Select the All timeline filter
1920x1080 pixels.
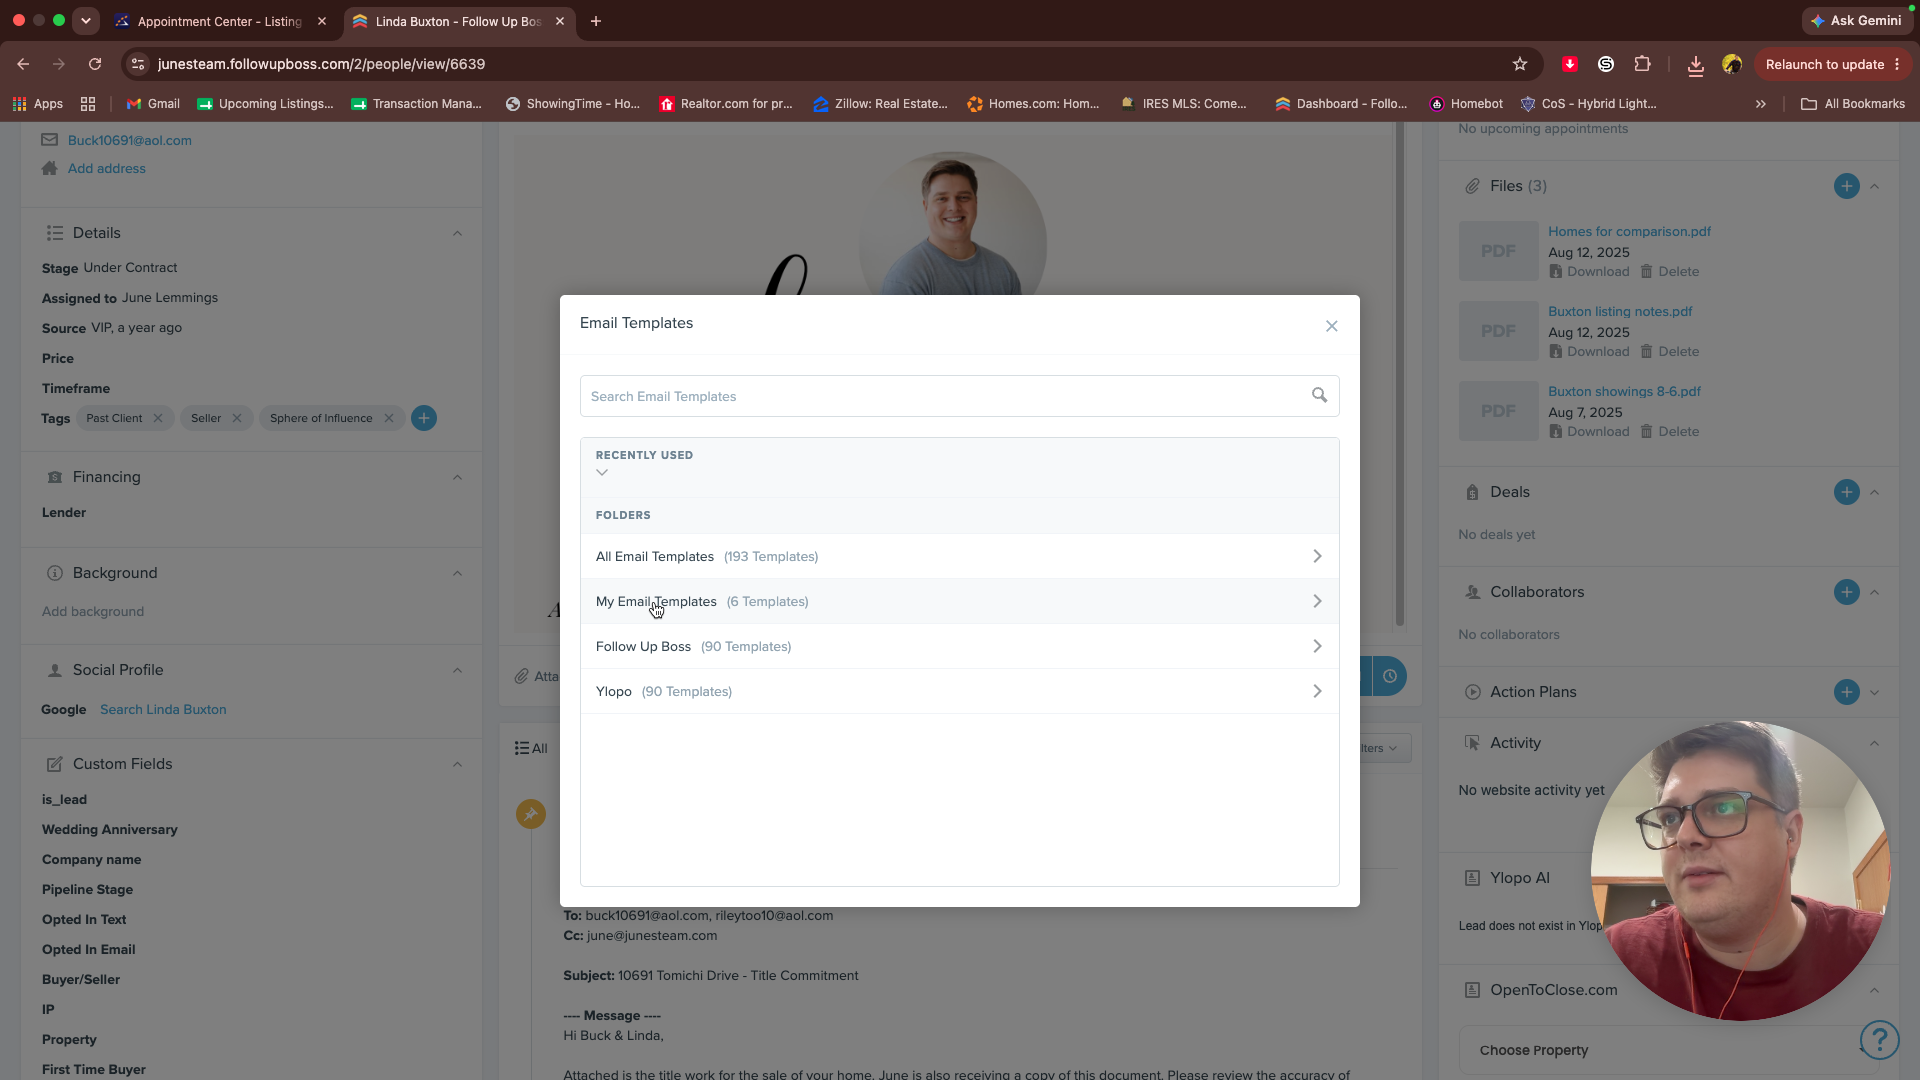click(531, 748)
